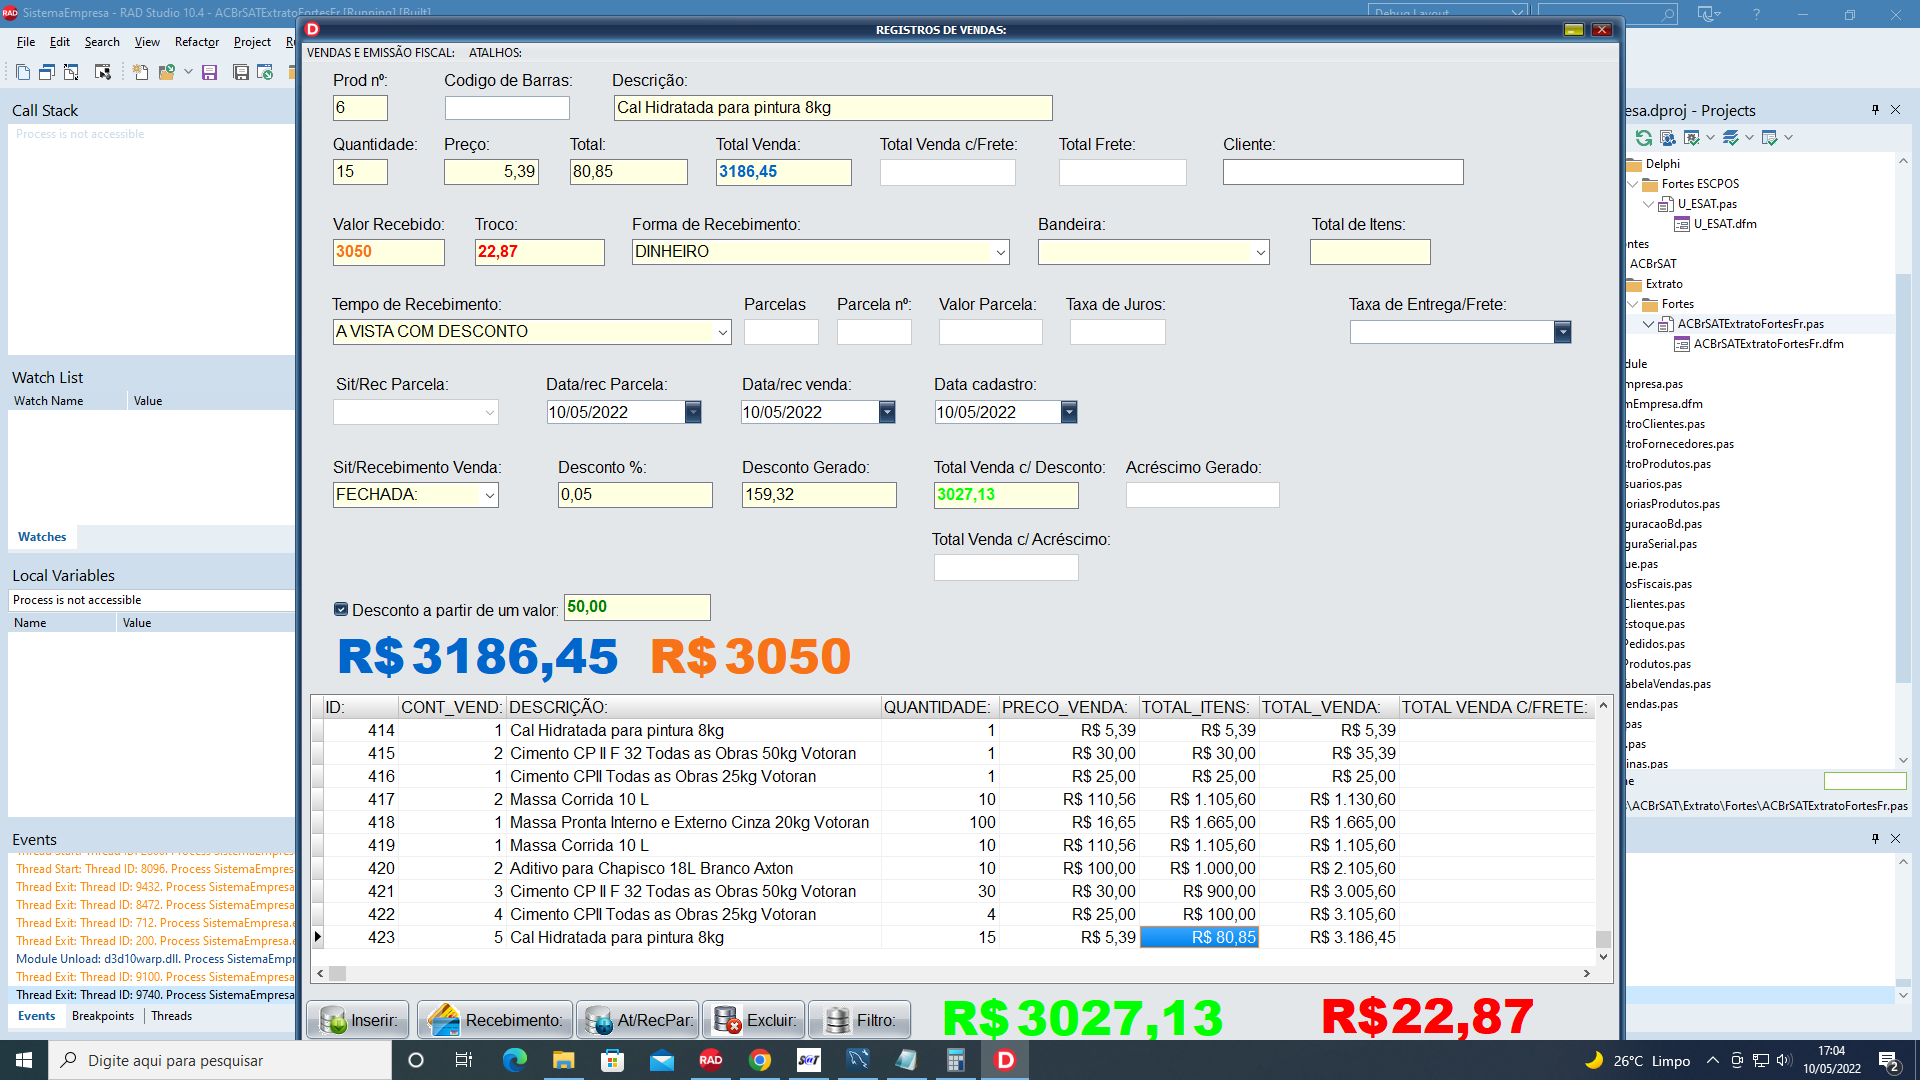Select highlighted cell R$ 80,85 in TOTAL_ITENS
Screen dimensions: 1920x1080
(x=1199, y=937)
